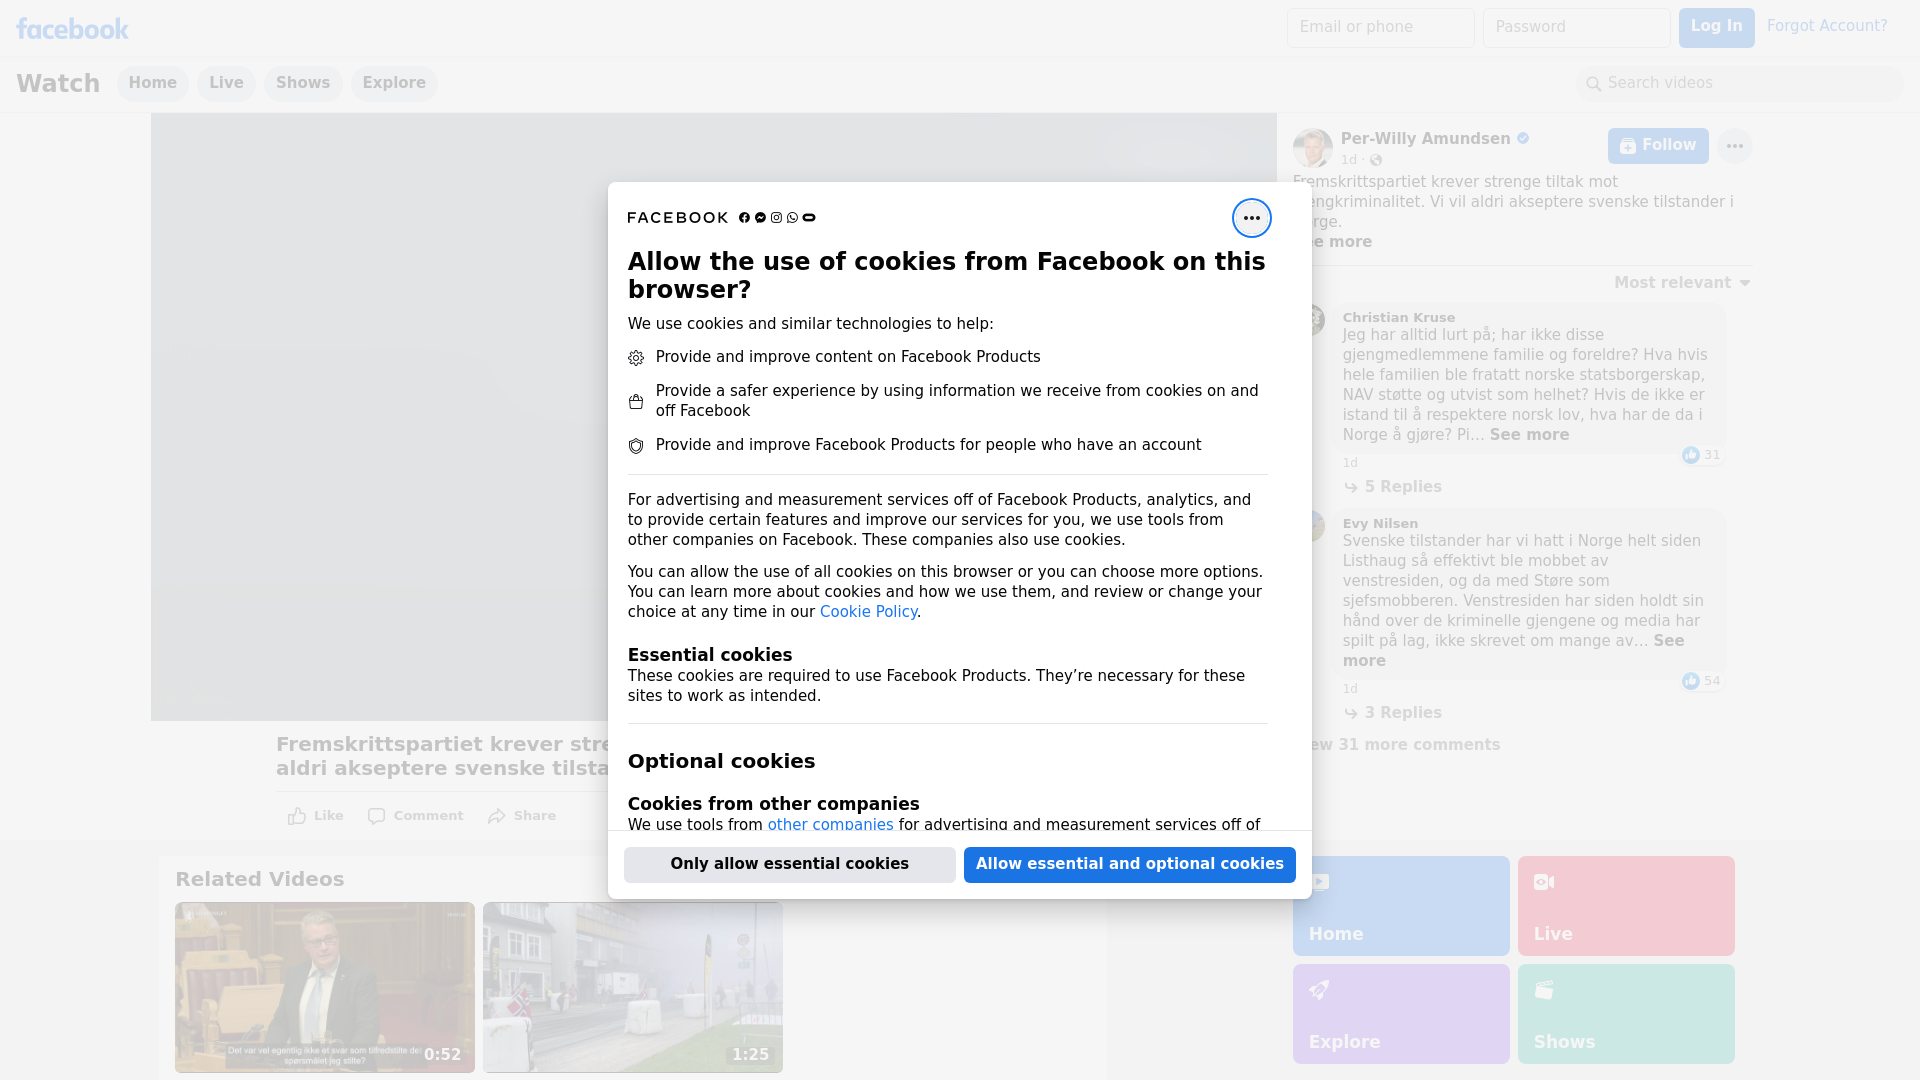Expand the 3 Replies thread
This screenshot has height=1080, width=1920.
coord(1393,713)
